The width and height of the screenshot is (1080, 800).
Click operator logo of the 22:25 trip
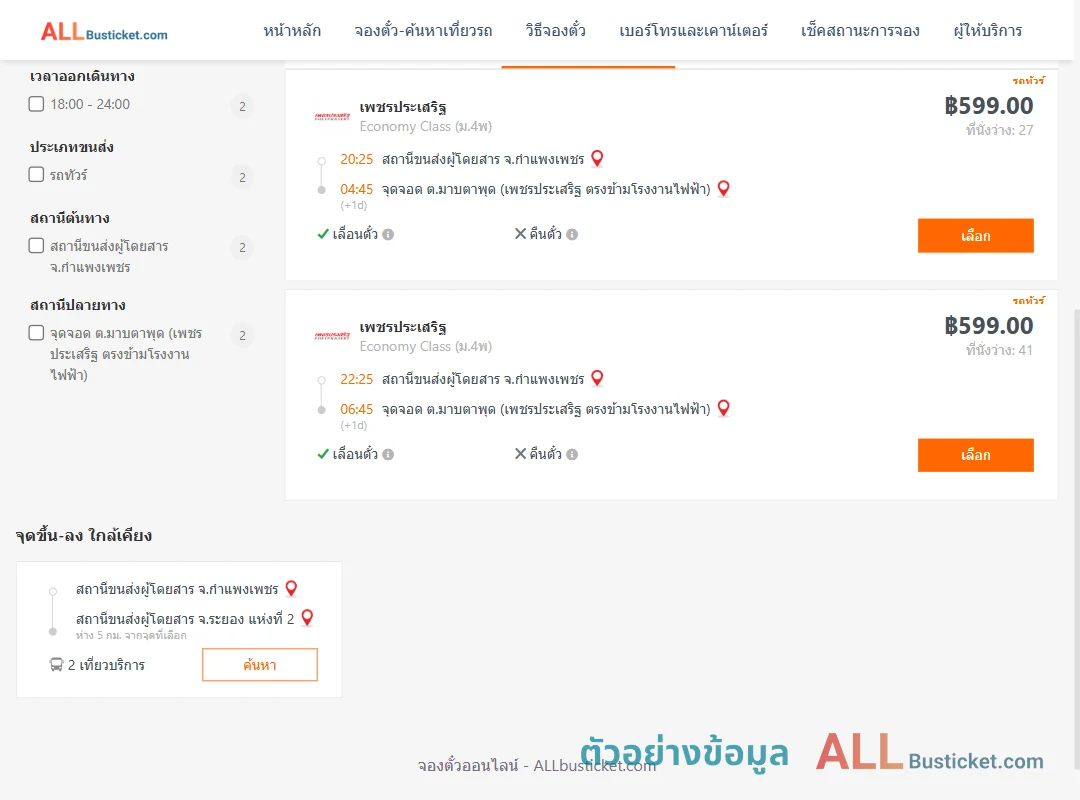pos(332,336)
